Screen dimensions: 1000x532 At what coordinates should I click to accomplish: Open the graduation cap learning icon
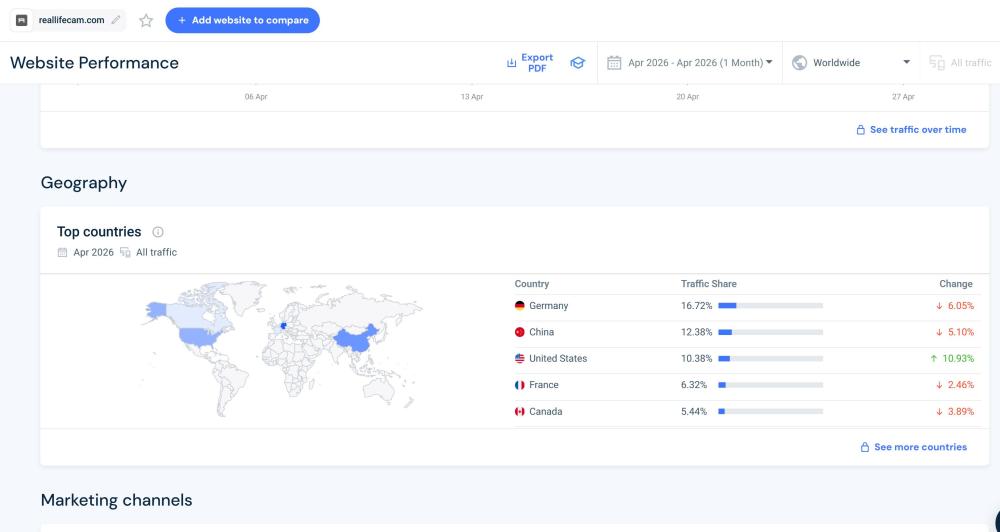[577, 63]
